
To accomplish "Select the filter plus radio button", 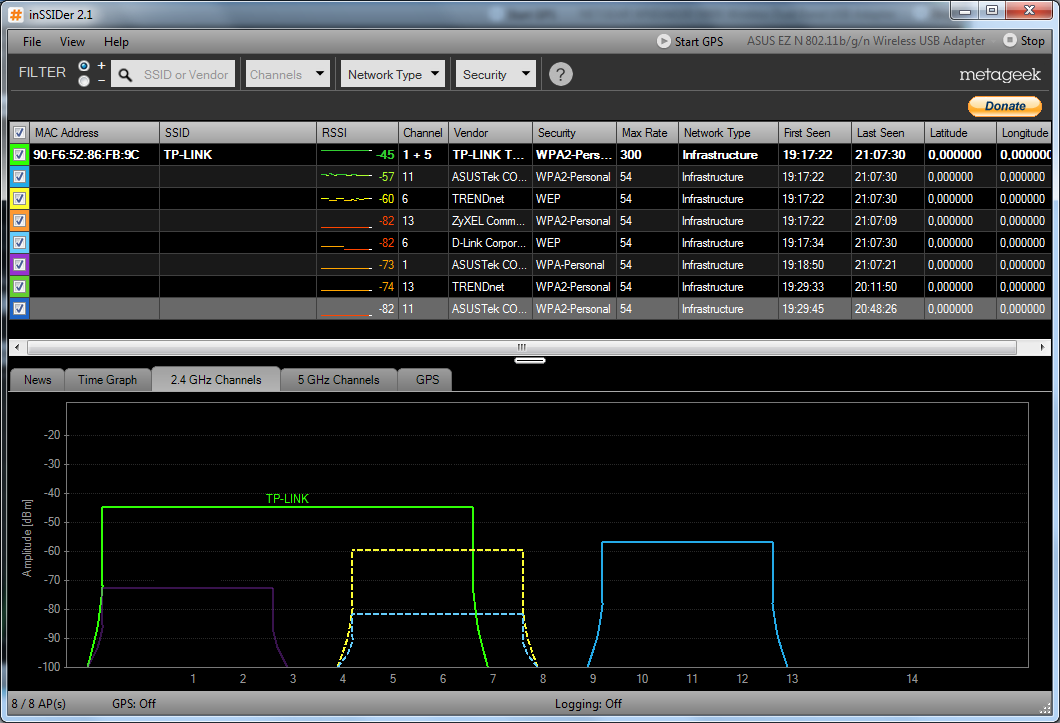I will 84,67.
